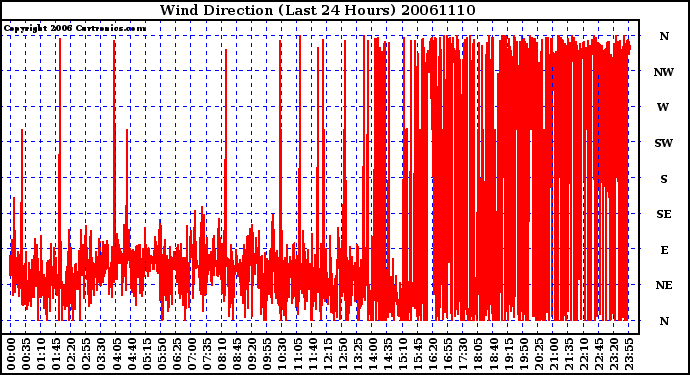The image size is (690, 375).
Task: Click the 08:10 time axis label
Action: (222, 353)
